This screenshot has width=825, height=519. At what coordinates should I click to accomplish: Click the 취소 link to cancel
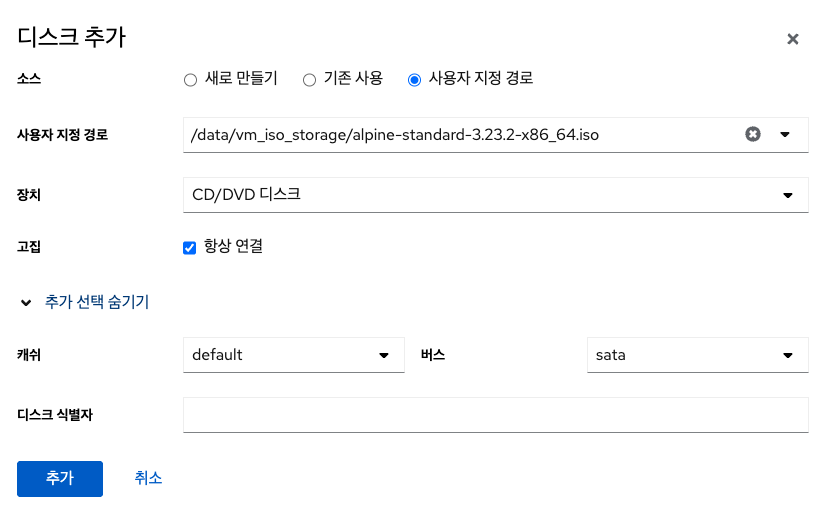pos(148,478)
